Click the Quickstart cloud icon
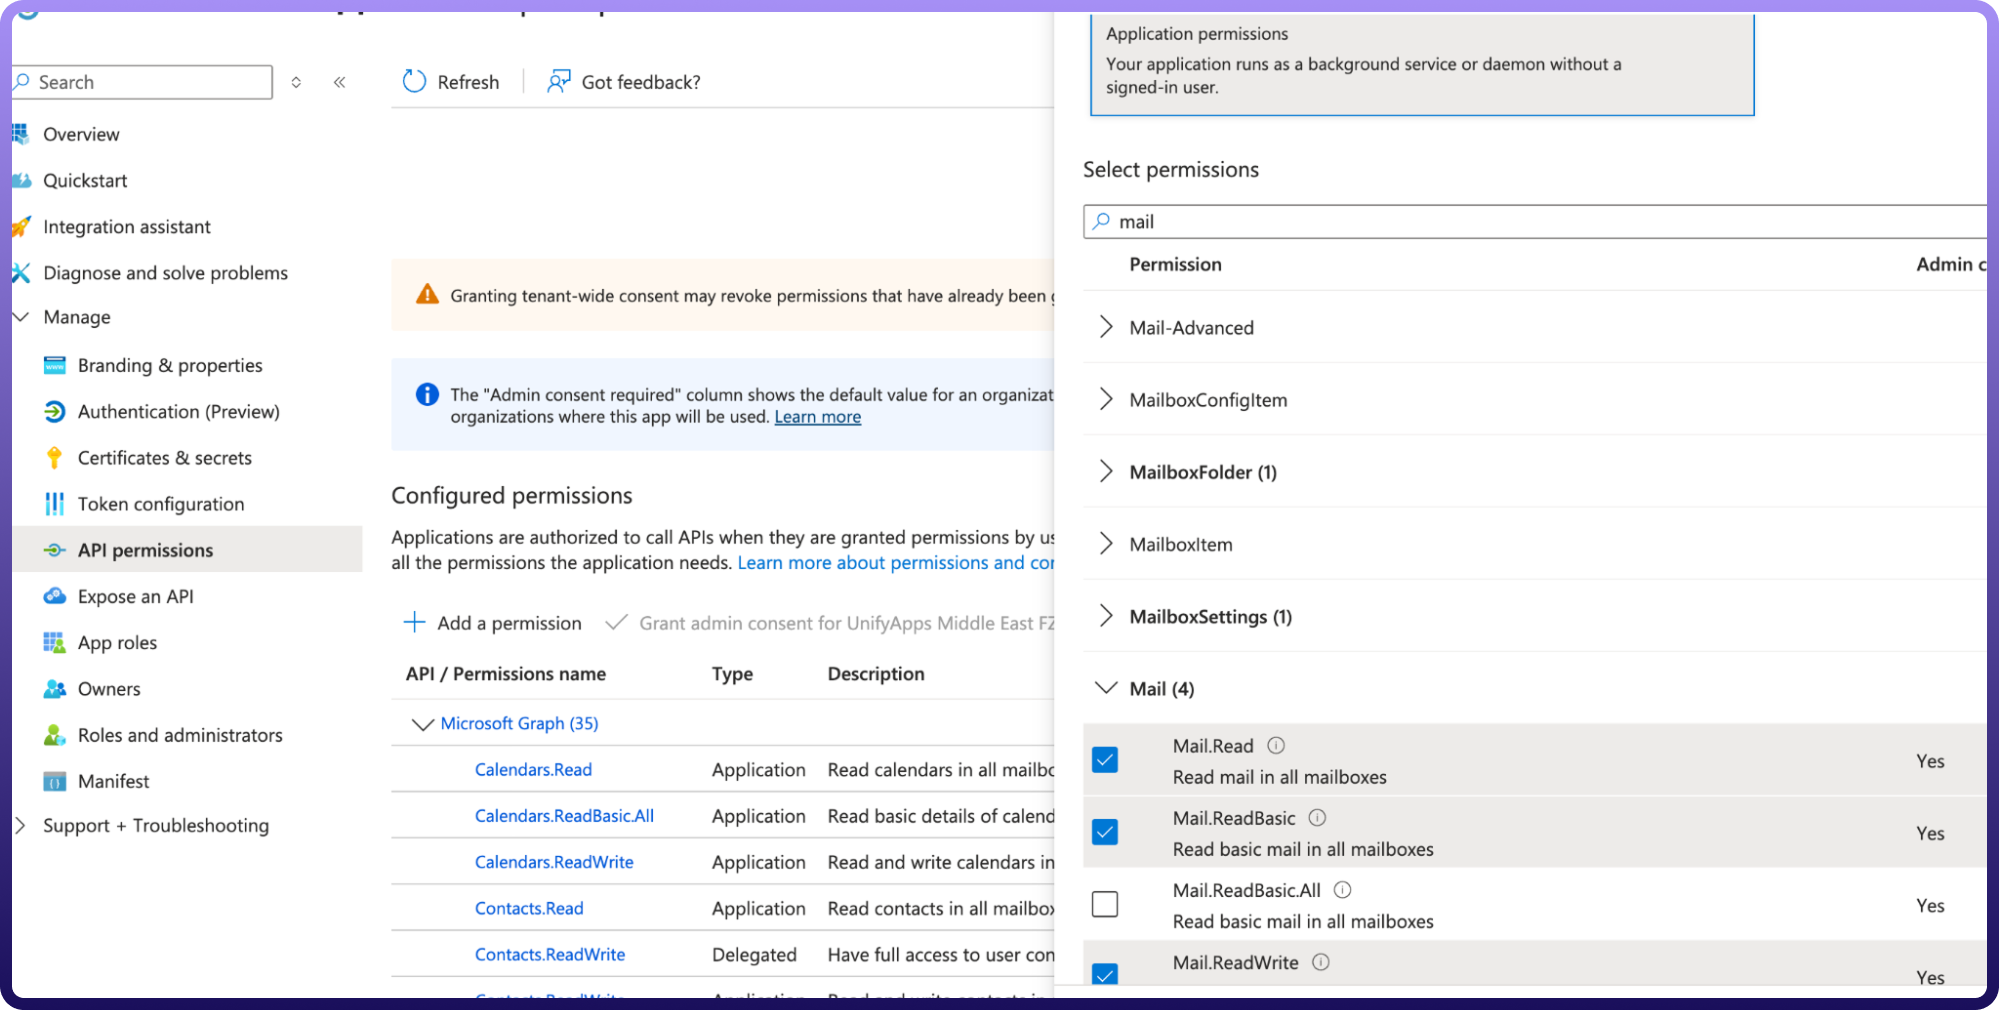Screen dimensions: 1999x1010 [21, 180]
